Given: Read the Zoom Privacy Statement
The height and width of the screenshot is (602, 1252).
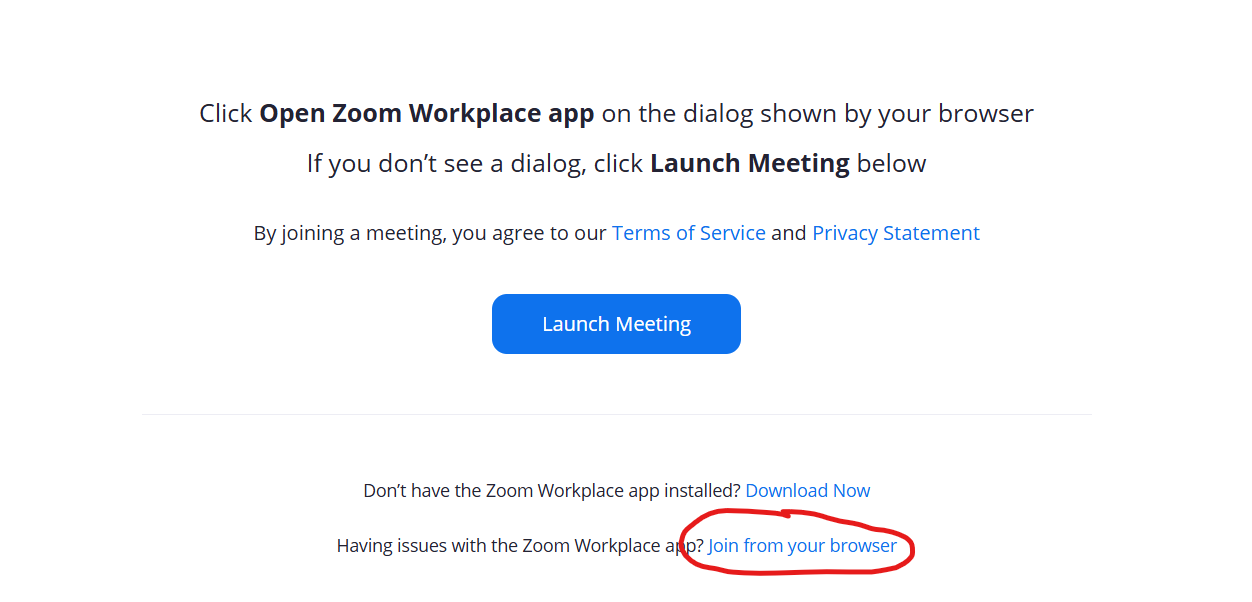Looking at the screenshot, I should 896,233.
